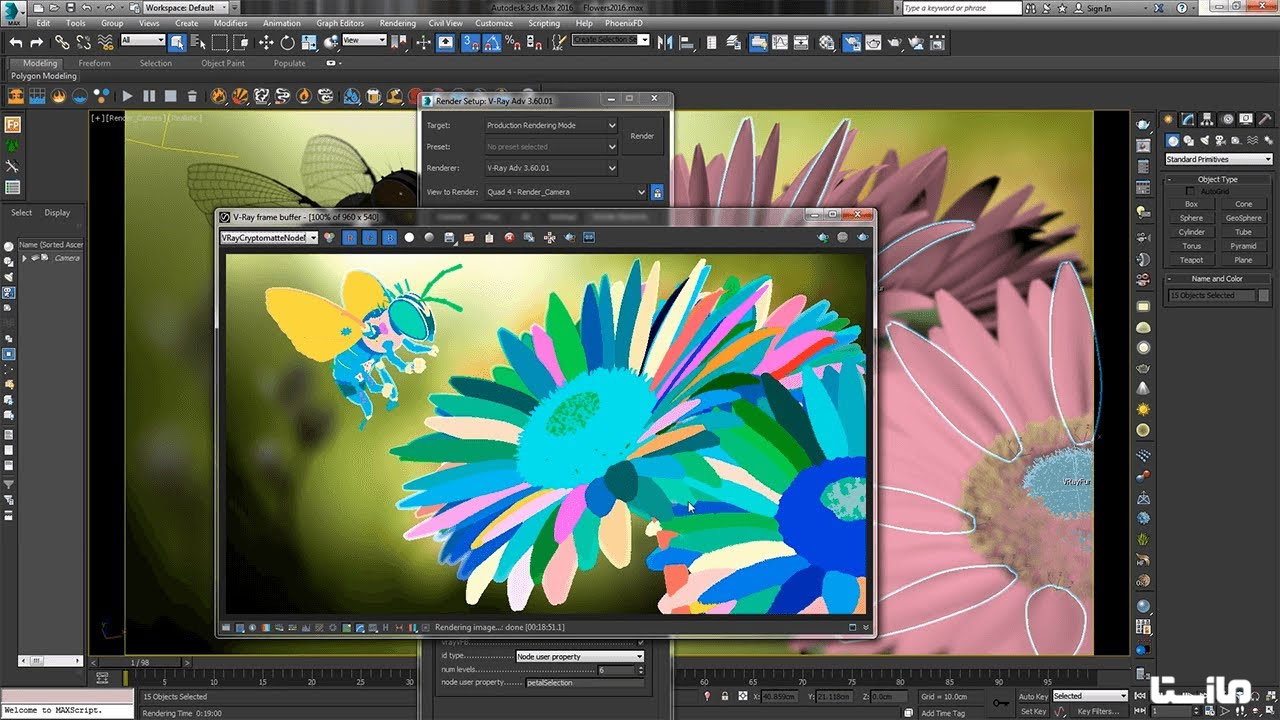Click the Pyramid primitive button
1280x720 pixels.
(x=1244, y=246)
